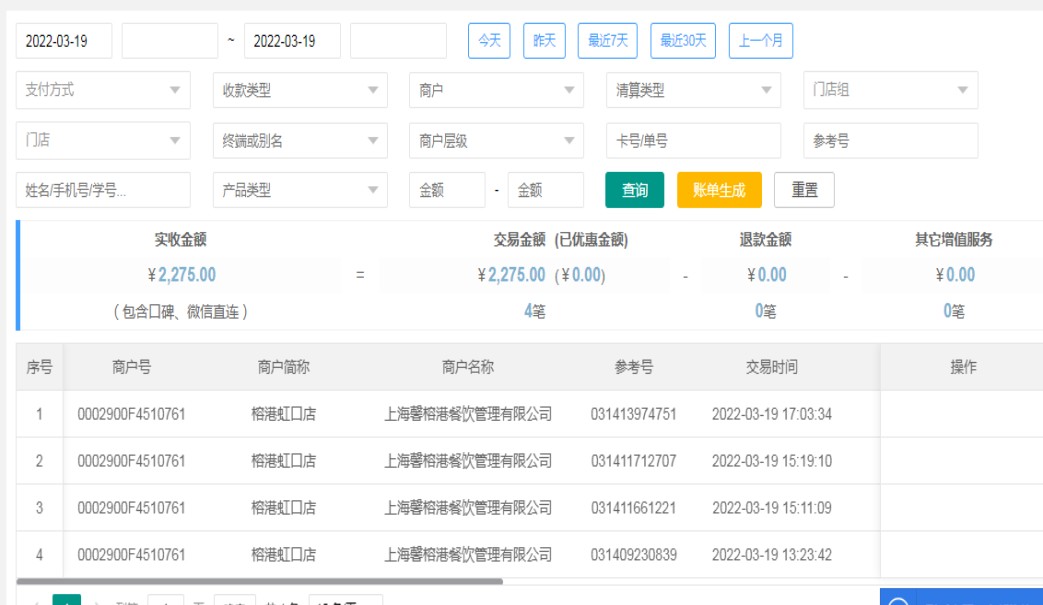Click the 姓名/手机号/学号 input field
Screen dimensions: 1043x605
(103, 190)
